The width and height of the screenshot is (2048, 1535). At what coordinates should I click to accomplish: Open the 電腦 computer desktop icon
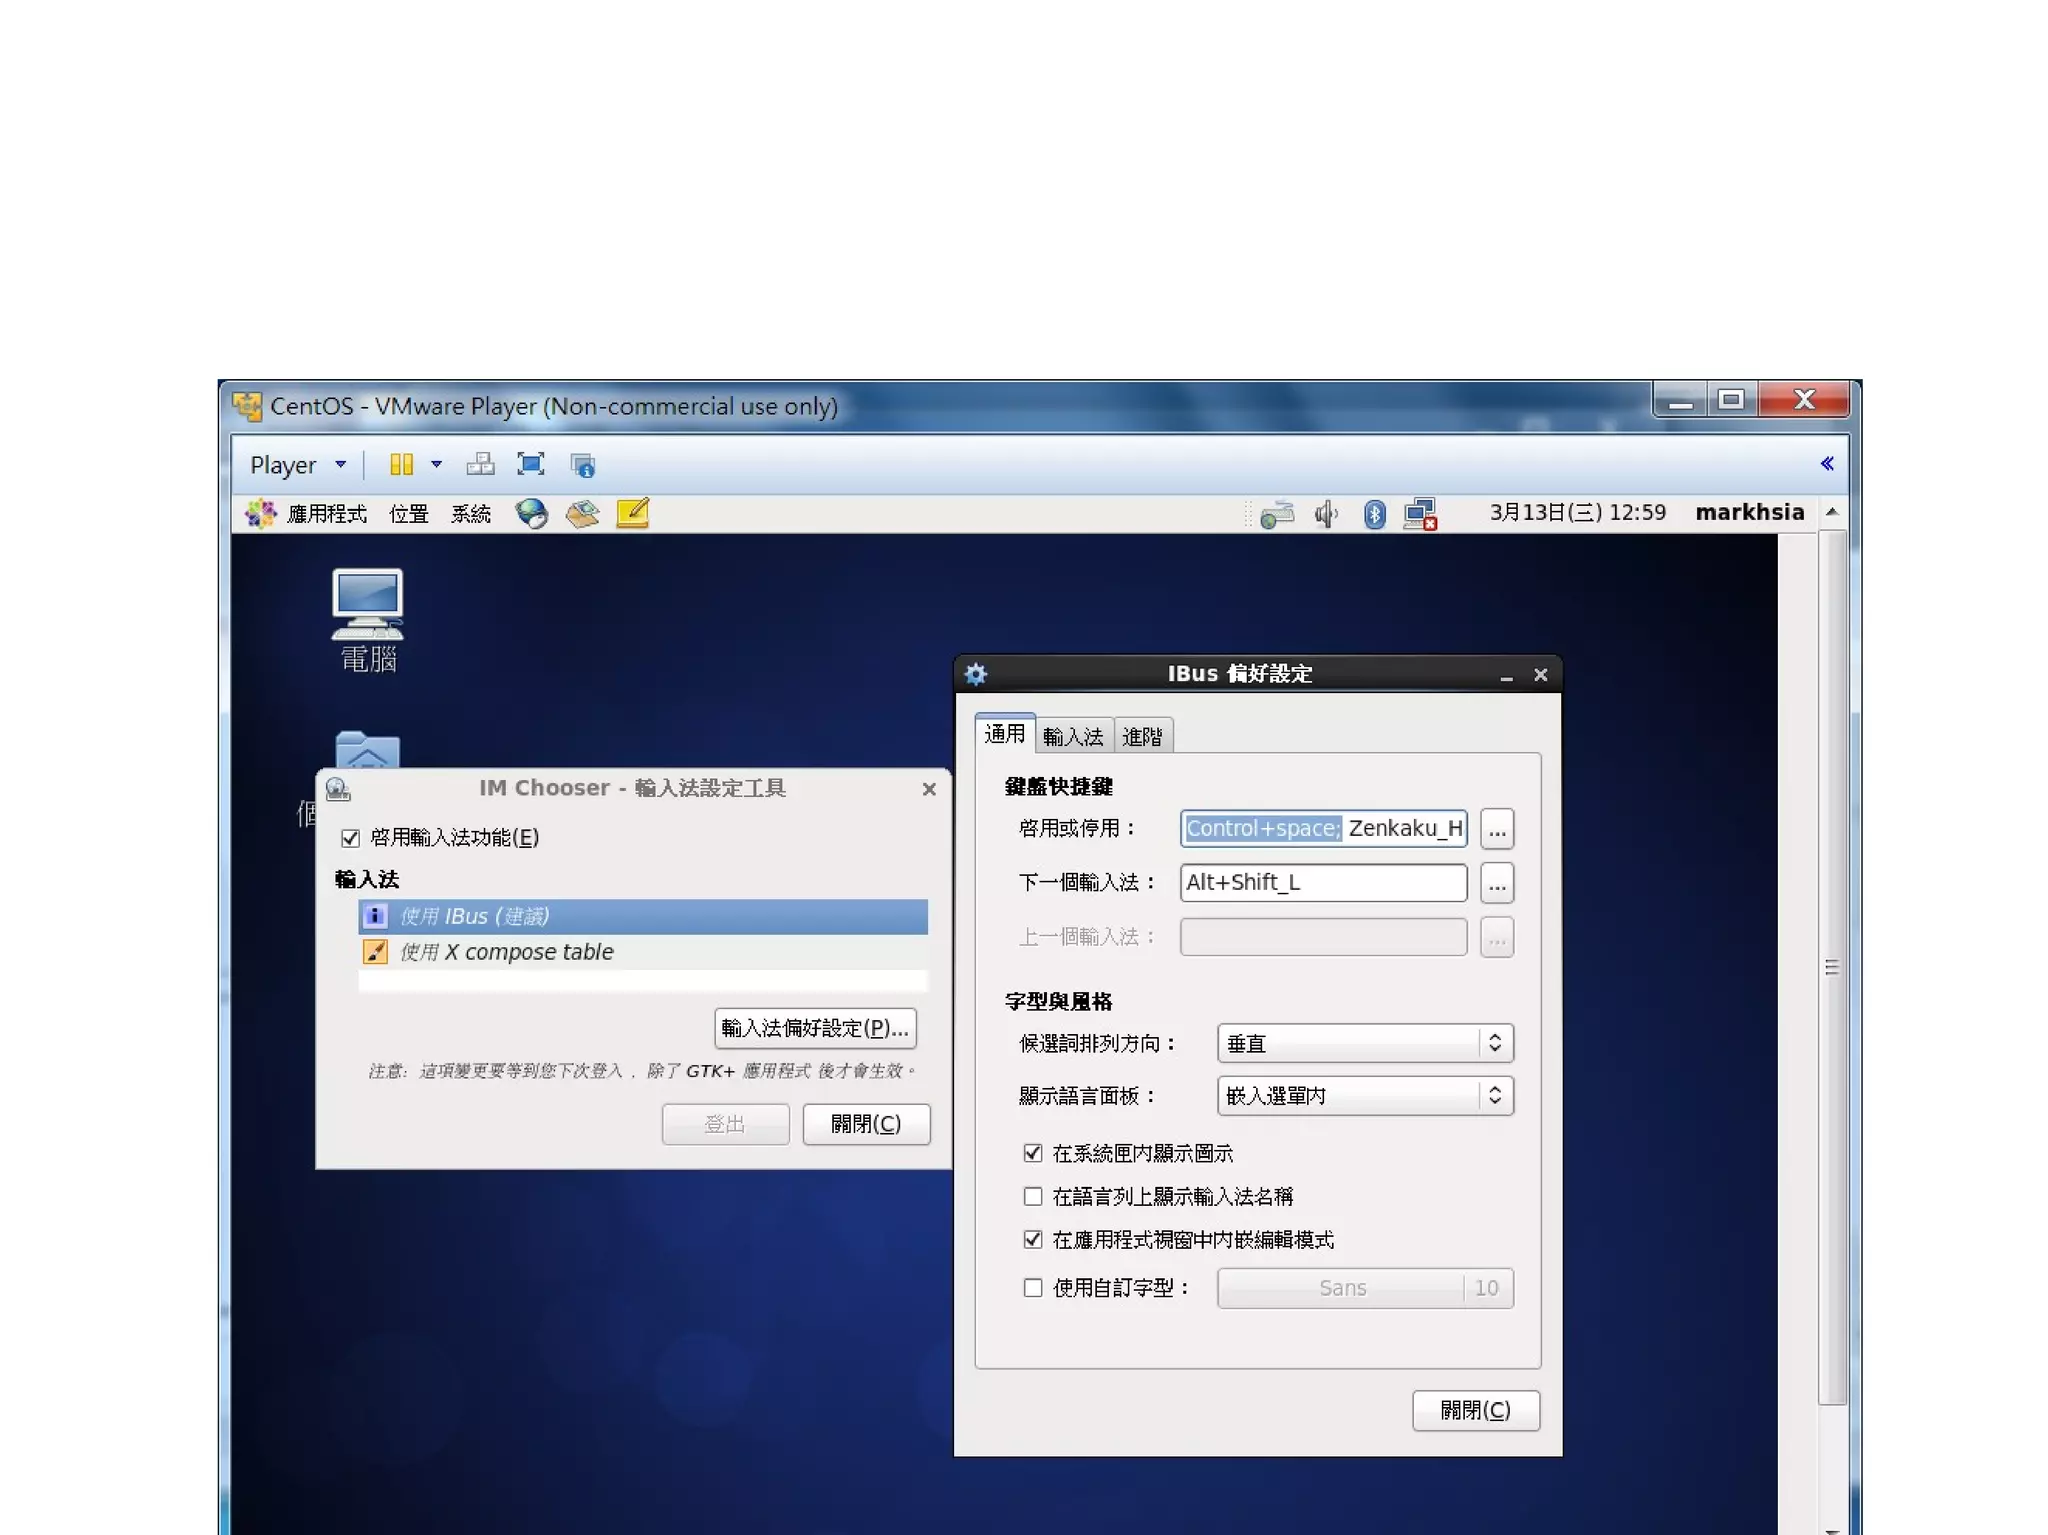click(368, 620)
